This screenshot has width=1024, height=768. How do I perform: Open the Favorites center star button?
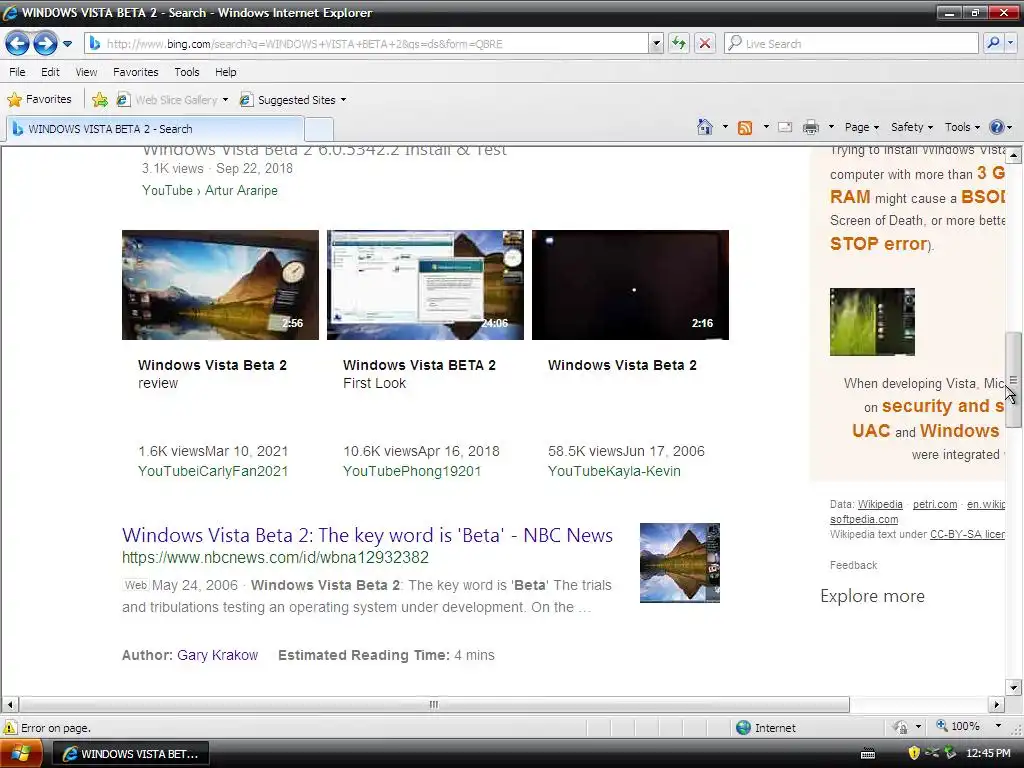[x=39, y=99]
